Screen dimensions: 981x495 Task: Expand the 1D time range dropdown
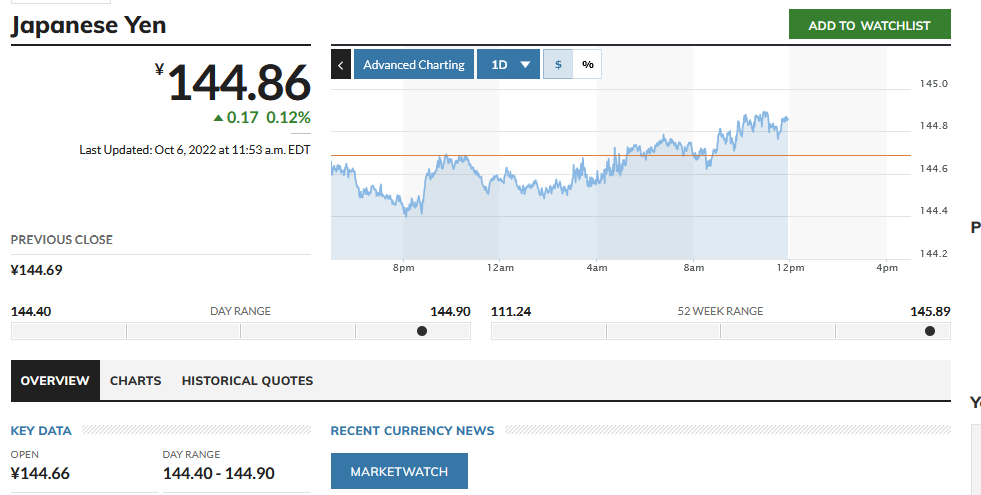click(x=508, y=64)
